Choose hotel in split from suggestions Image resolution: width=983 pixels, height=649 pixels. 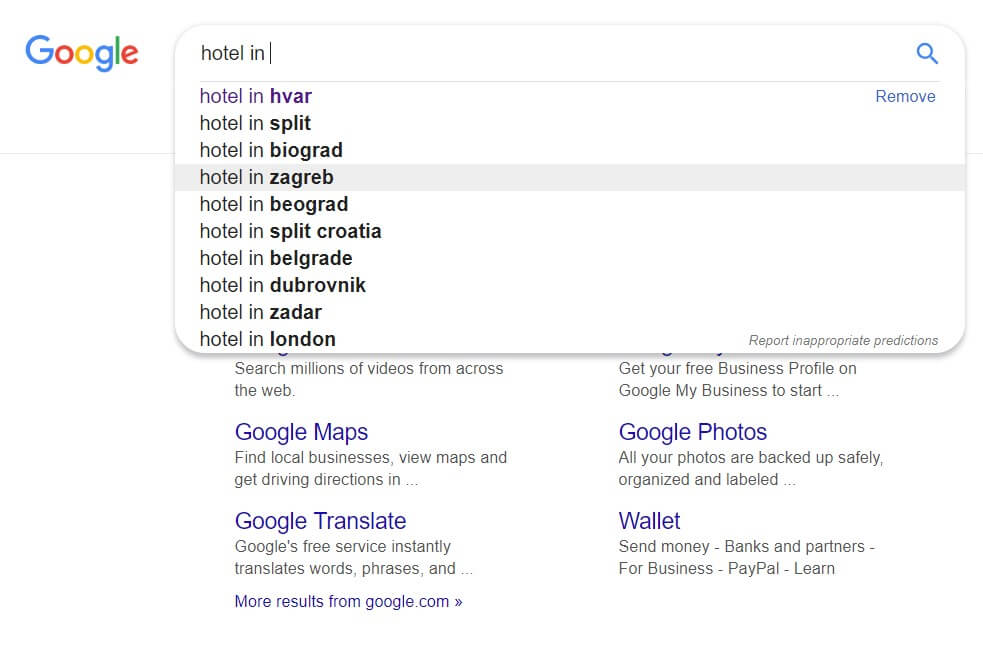[x=255, y=123]
